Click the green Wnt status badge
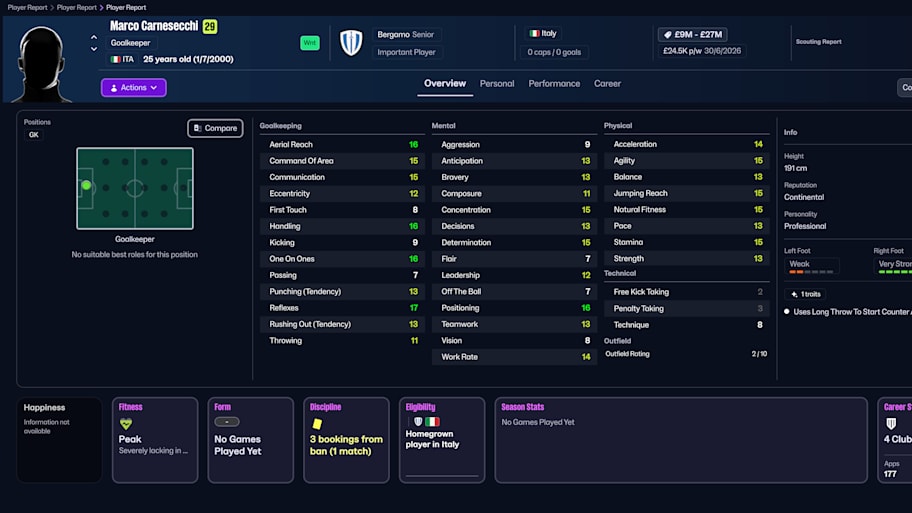Screen dimensions: 912x513 click(x=309, y=42)
